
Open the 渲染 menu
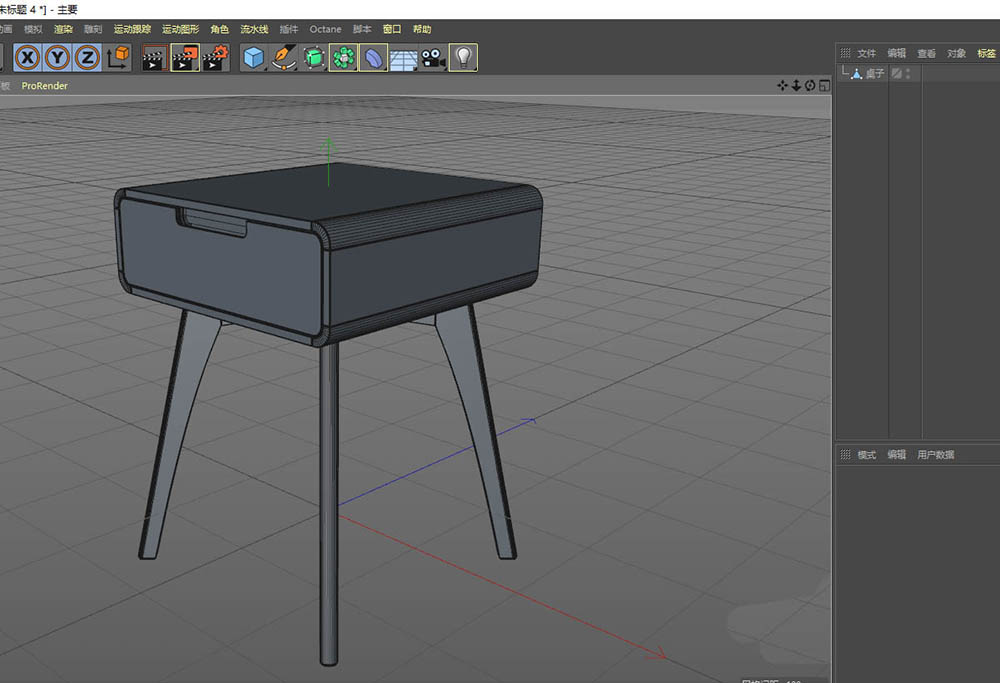coord(63,29)
